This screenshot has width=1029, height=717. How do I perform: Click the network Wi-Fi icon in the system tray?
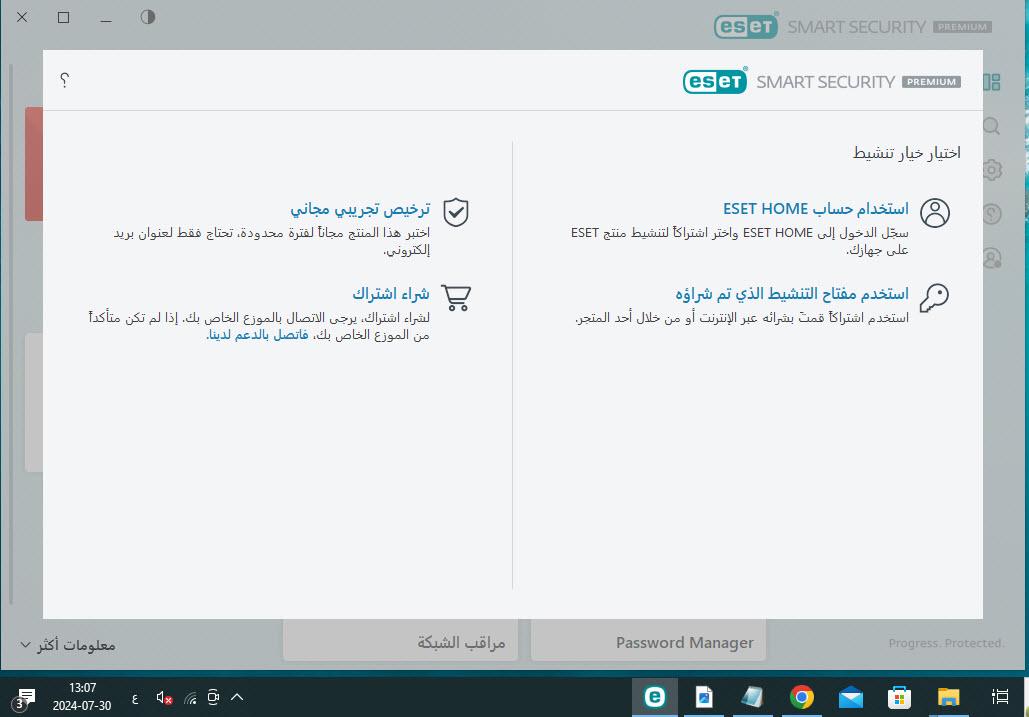point(190,697)
